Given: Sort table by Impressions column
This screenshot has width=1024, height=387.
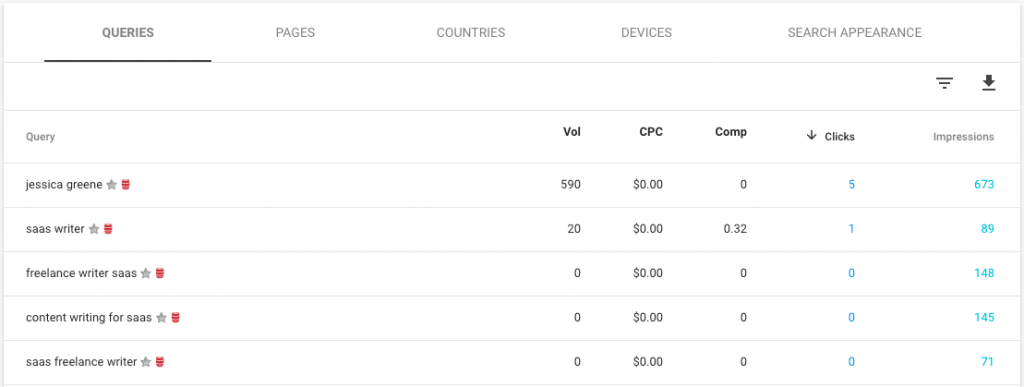Looking at the screenshot, I should click(963, 137).
